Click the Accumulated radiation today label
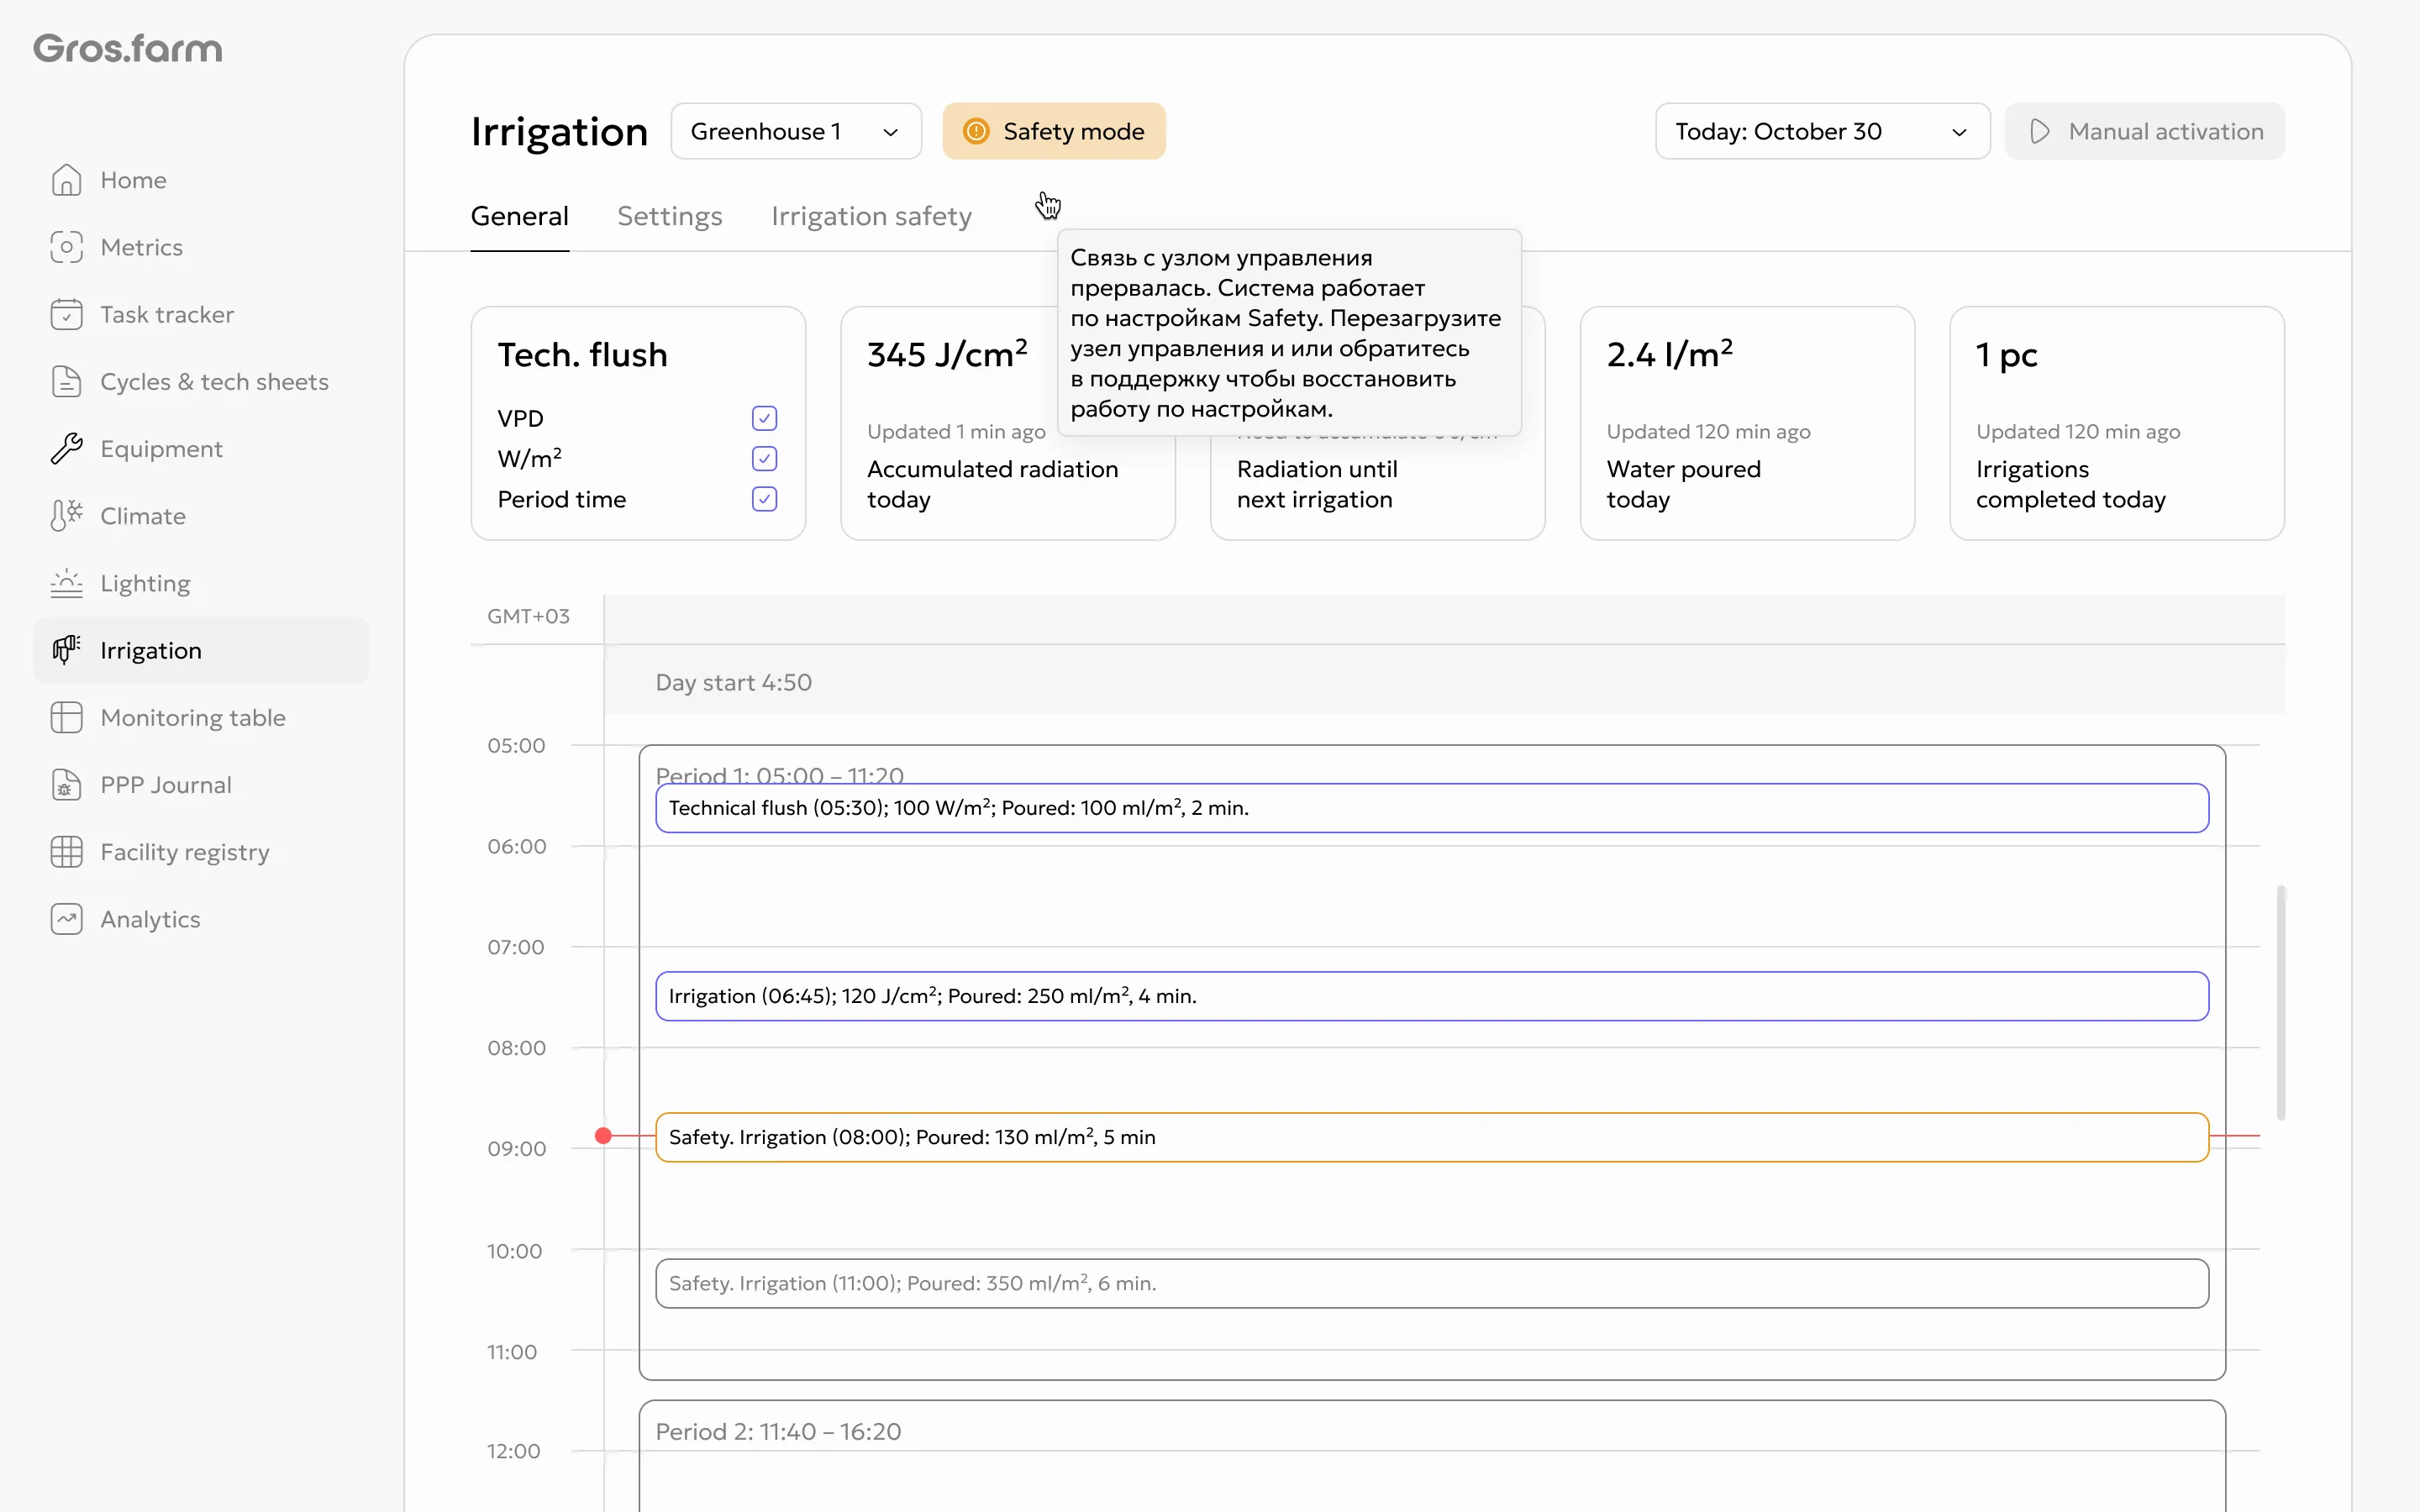 [x=993, y=484]
